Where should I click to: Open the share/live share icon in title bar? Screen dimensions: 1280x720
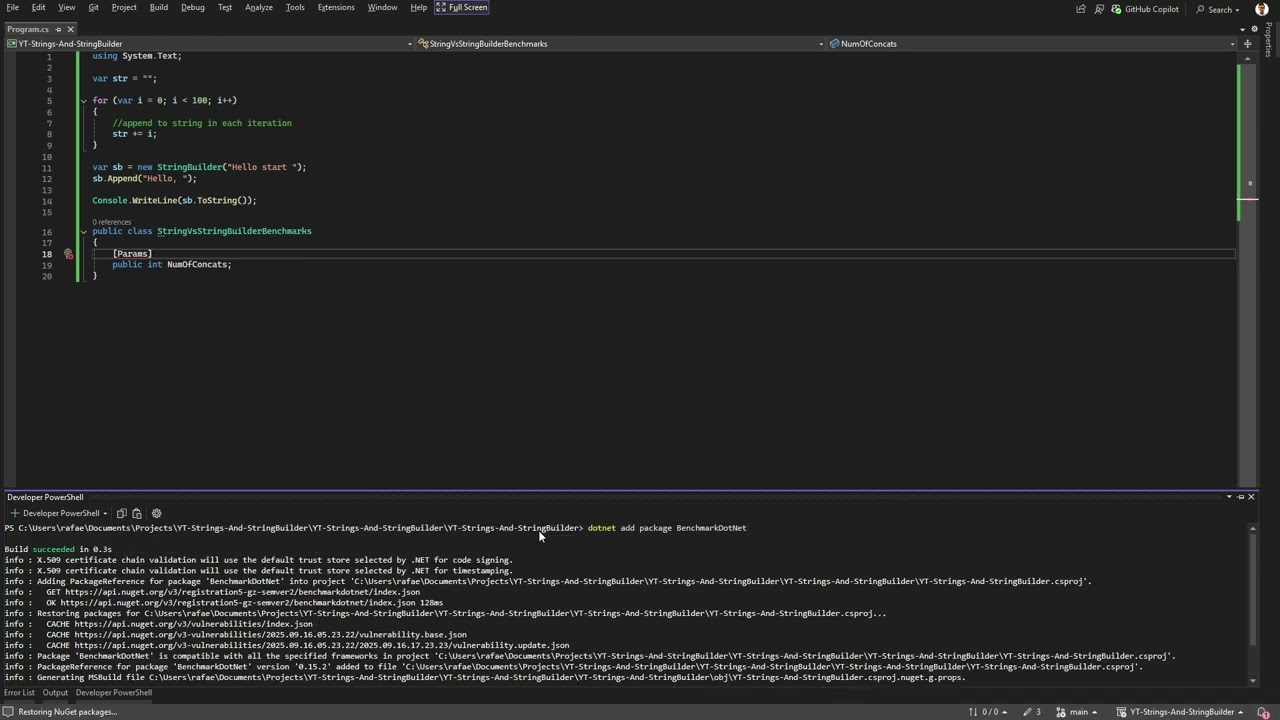coord(1081,9)
